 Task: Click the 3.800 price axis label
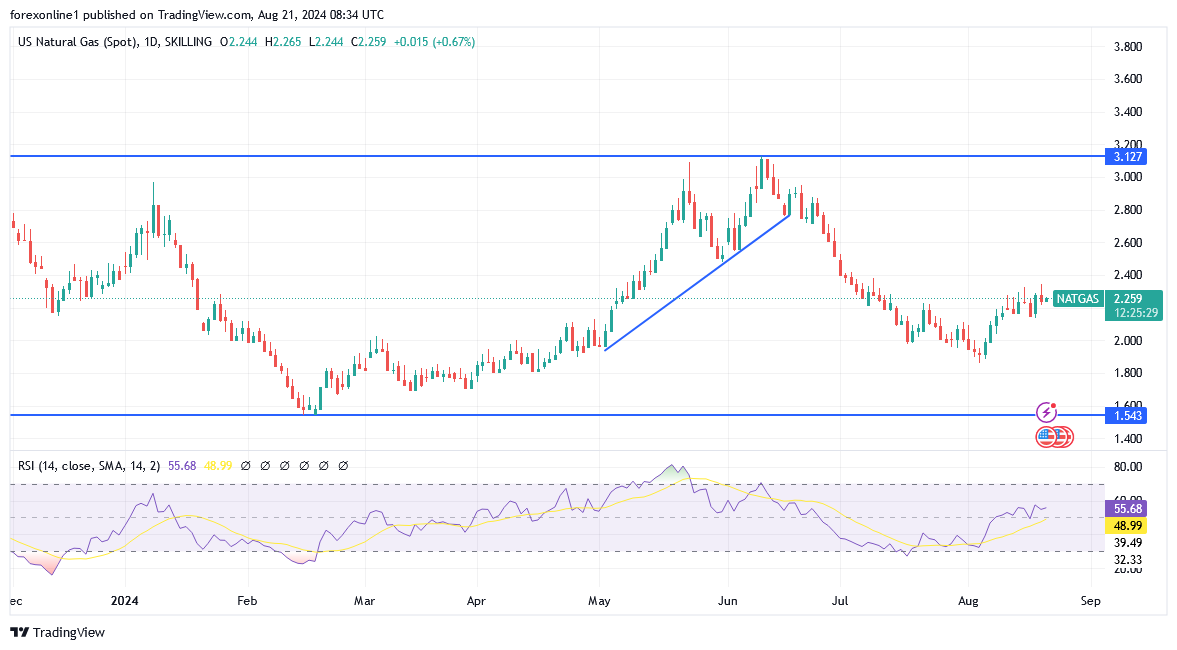click(1127, 47)
